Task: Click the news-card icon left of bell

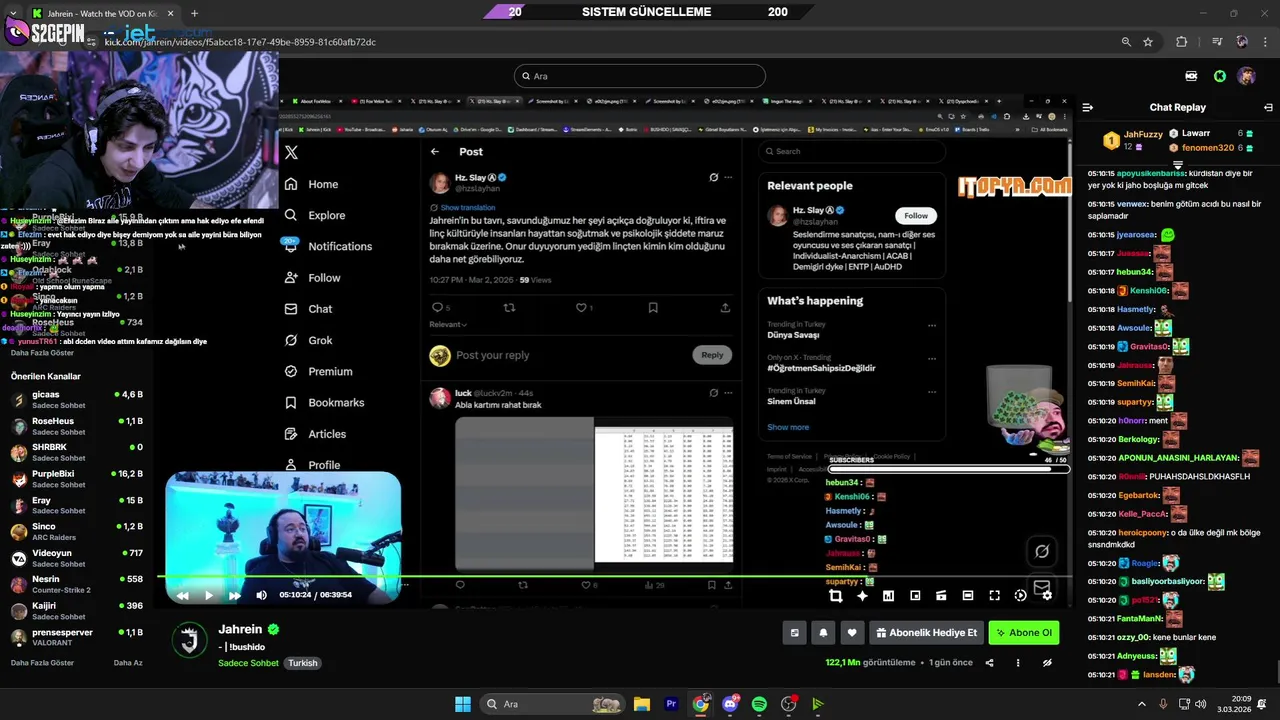Action: (x=795, y=633)
